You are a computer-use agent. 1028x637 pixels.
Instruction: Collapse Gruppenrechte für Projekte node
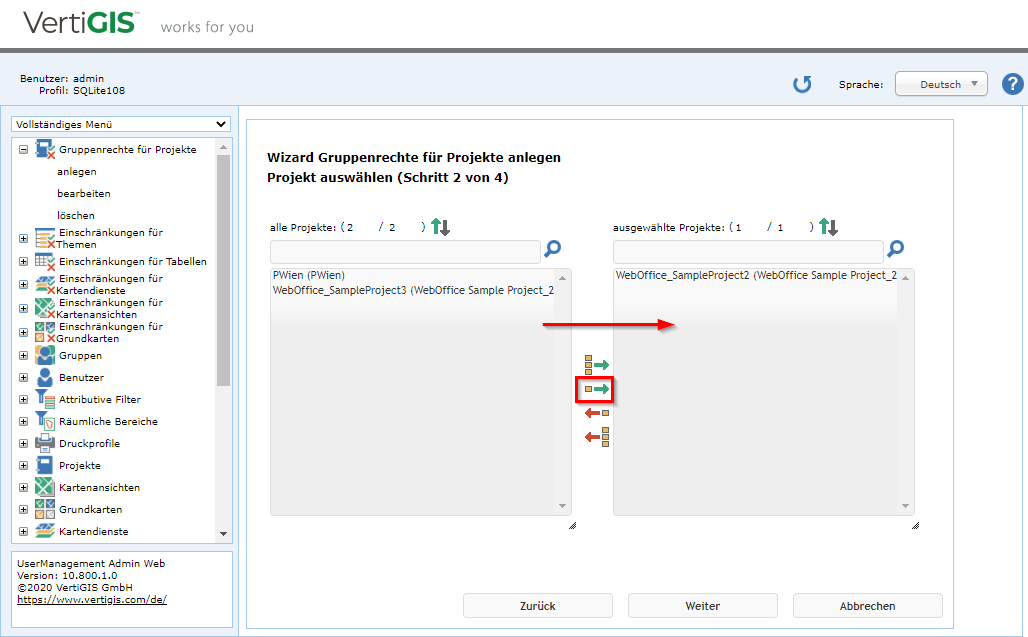pos(23,150)
